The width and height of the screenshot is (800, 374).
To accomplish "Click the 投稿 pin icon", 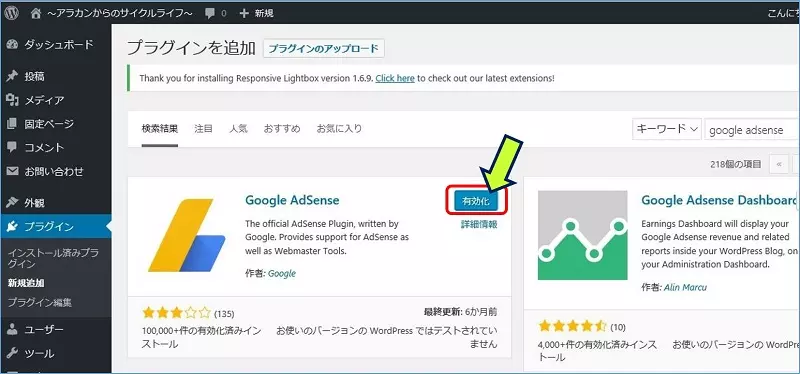I will pyautogui.click(x=12, y=77).
